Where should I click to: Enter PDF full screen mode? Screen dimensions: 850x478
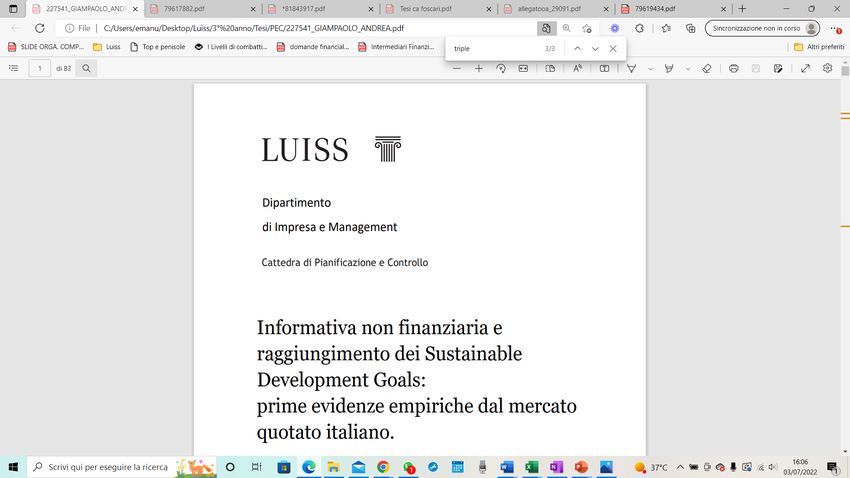806,68
